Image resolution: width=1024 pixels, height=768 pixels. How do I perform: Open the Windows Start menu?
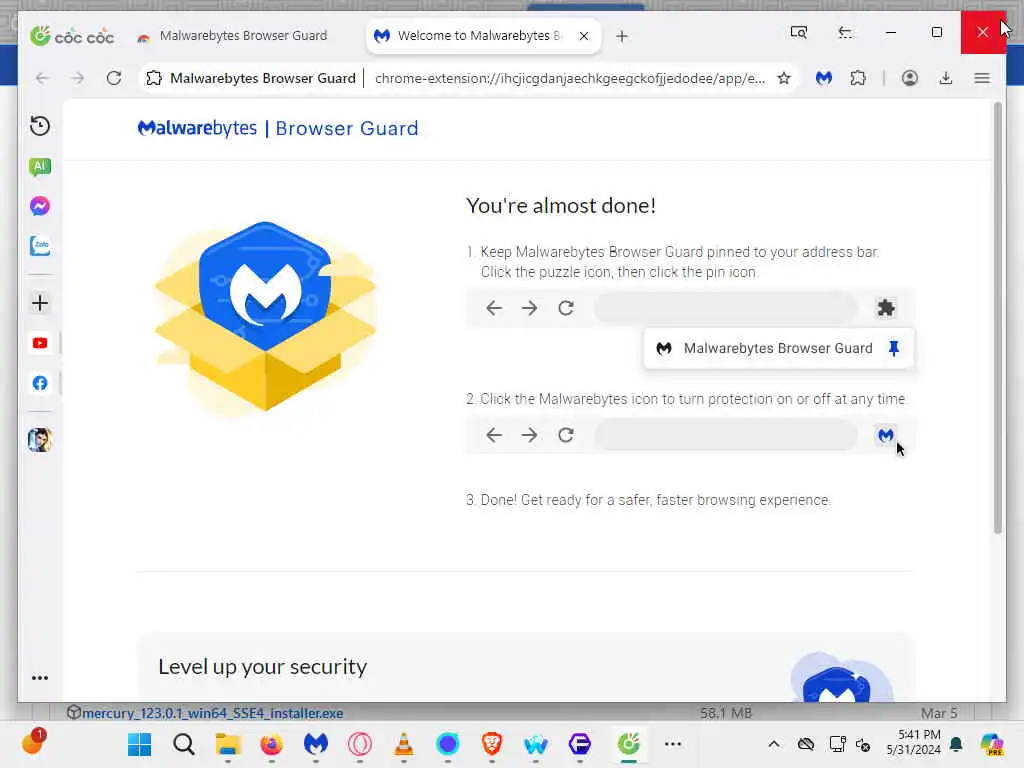point(139,744)
